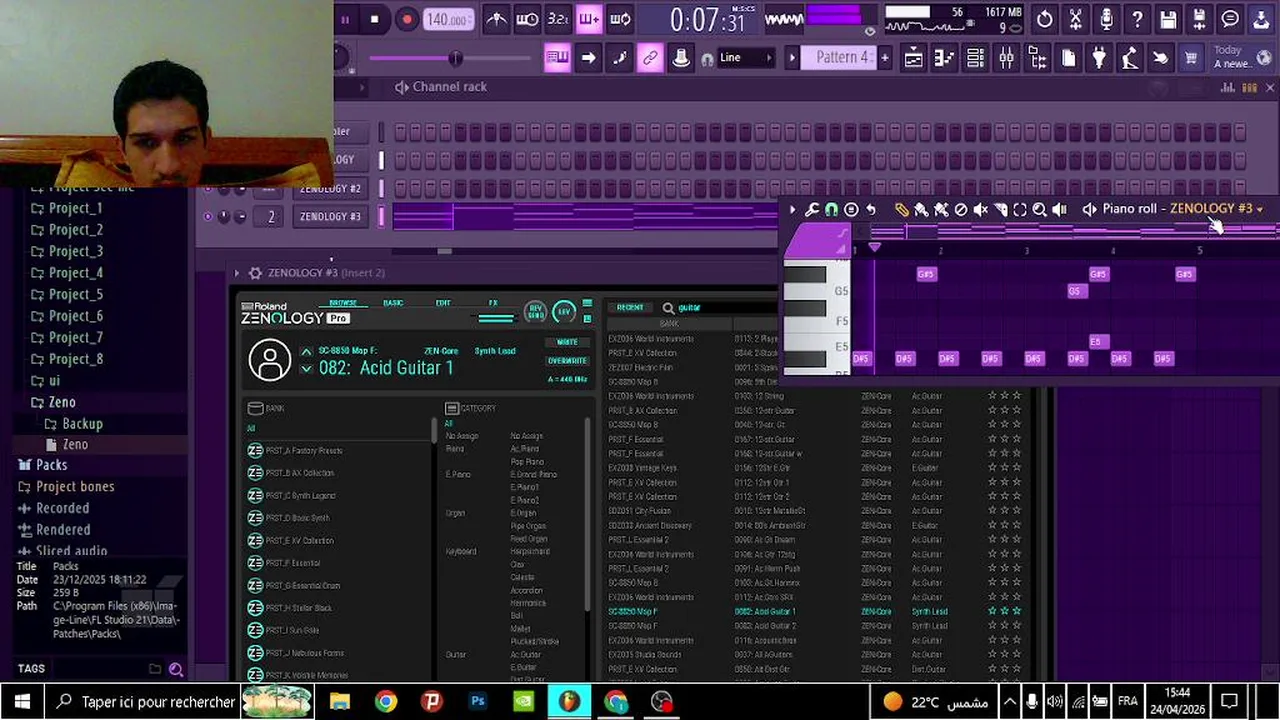Add new pattern with plus button
The image size is (1280, 720).
[884, 58]
